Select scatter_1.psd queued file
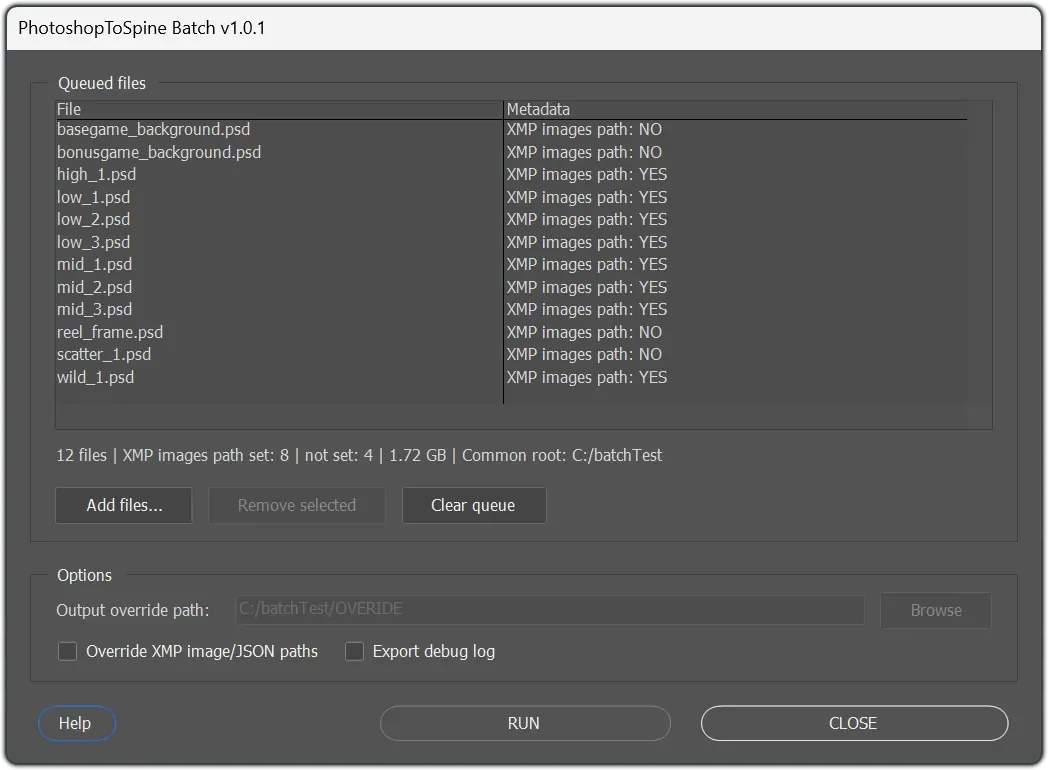This screenshot has height=770, width=1048. coord(104,355)
